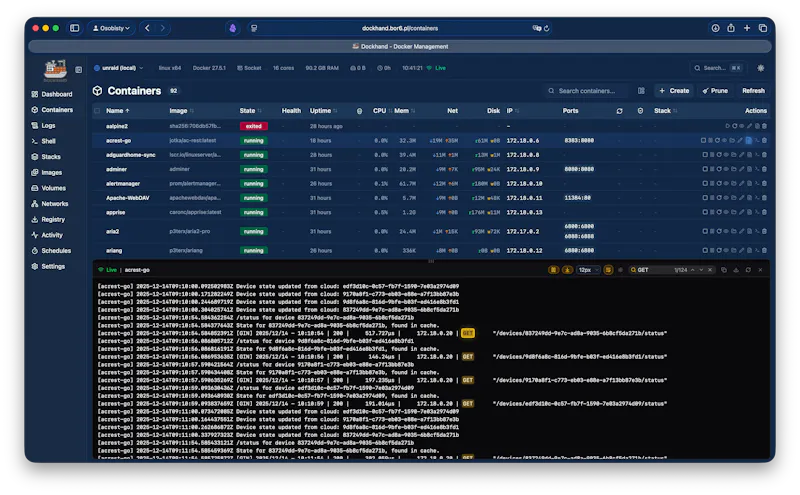Click the Schedules clock icon in sidebar

point(35,251)
